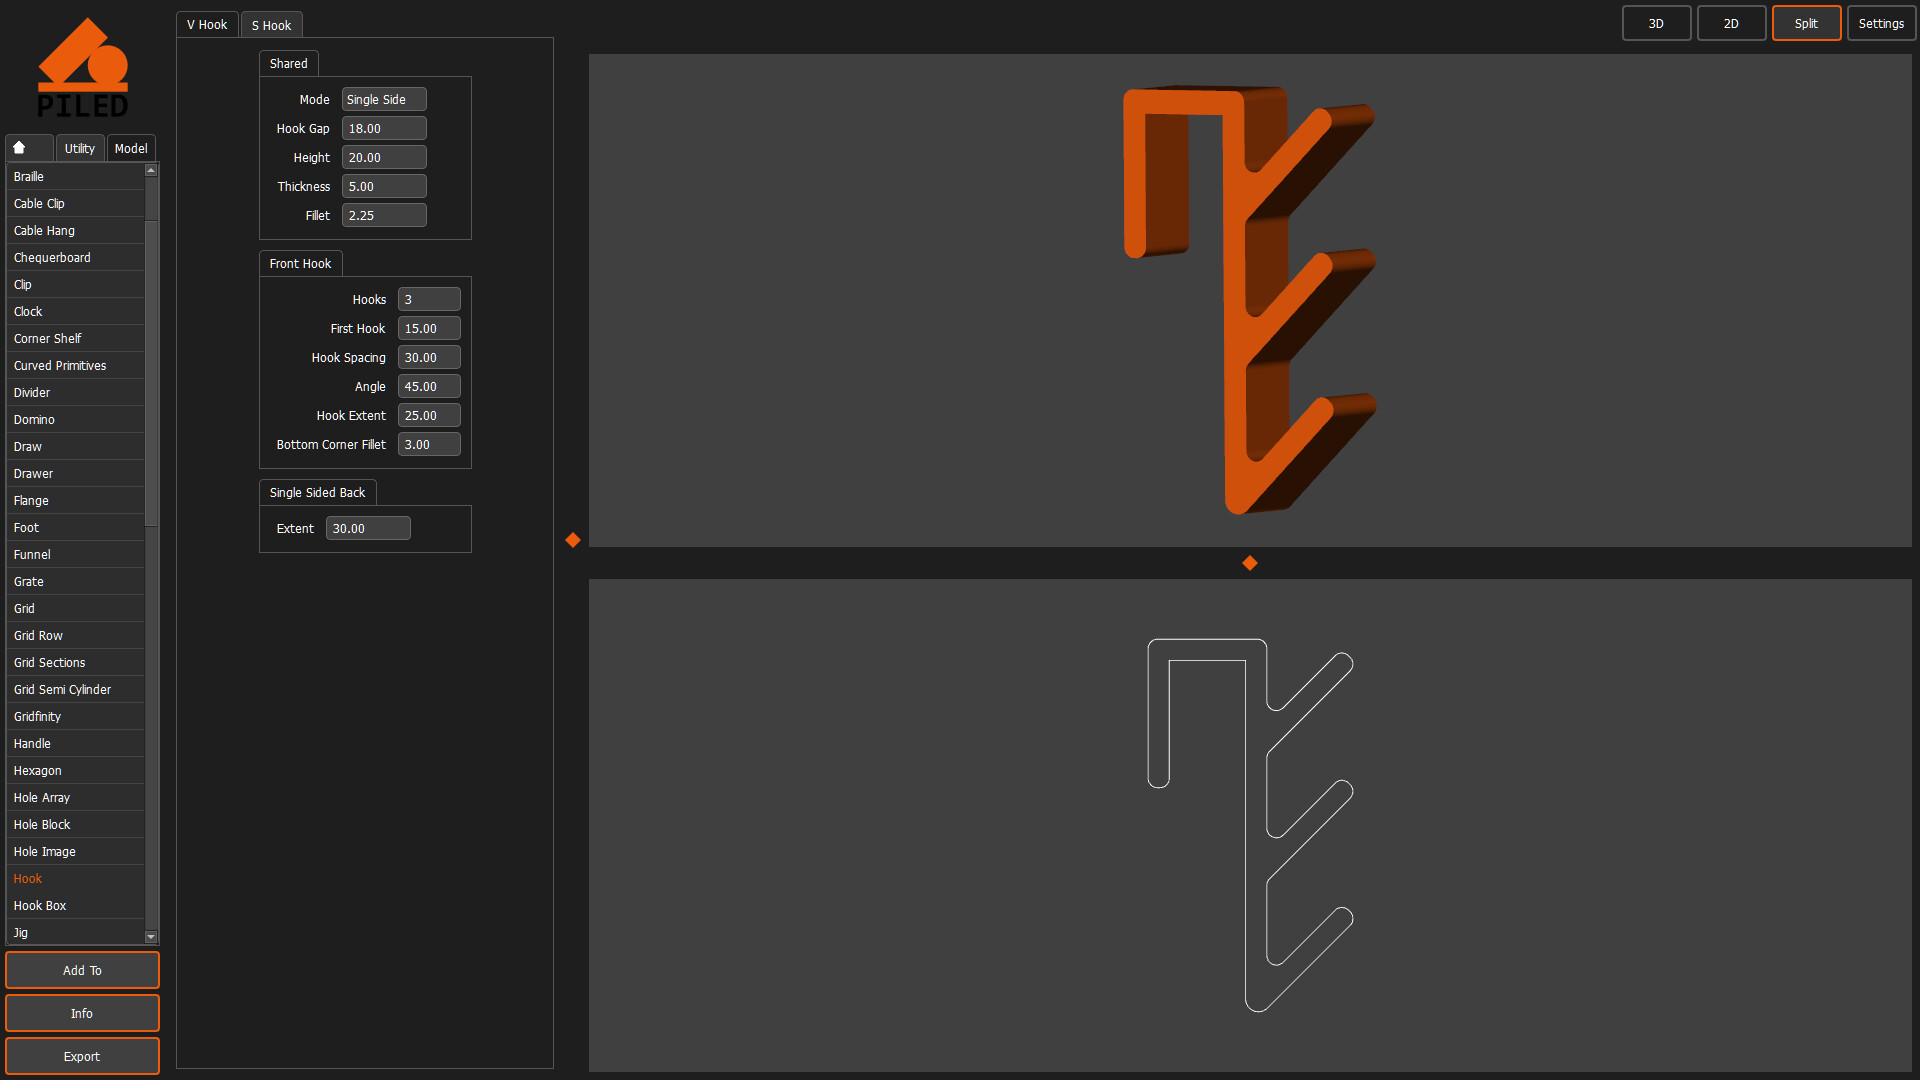Click the model list scroll up arrow

151,170
